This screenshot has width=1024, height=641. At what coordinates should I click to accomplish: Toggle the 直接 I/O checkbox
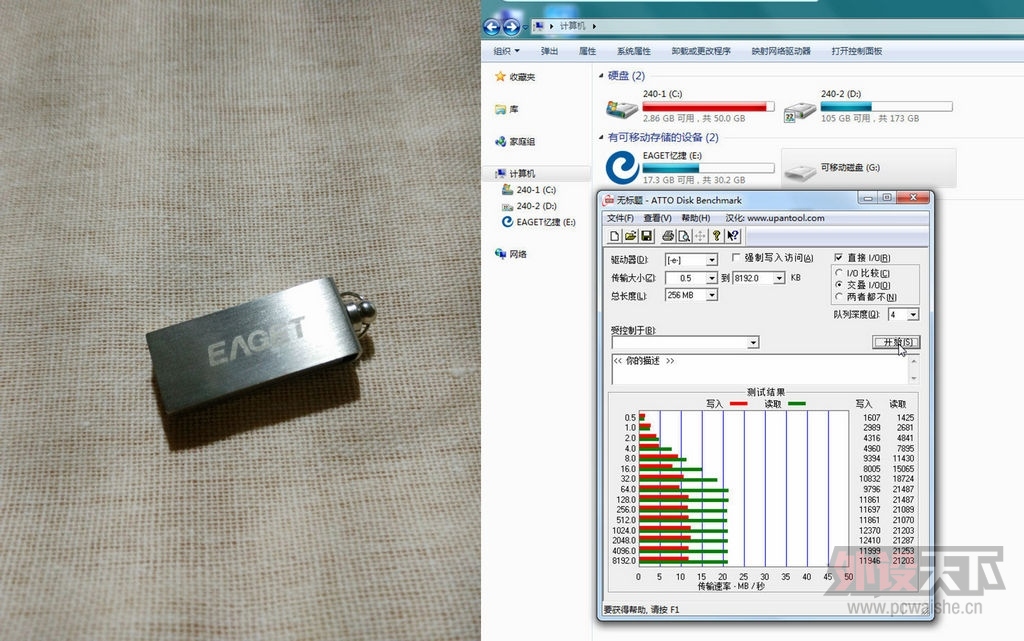[839, 257]
